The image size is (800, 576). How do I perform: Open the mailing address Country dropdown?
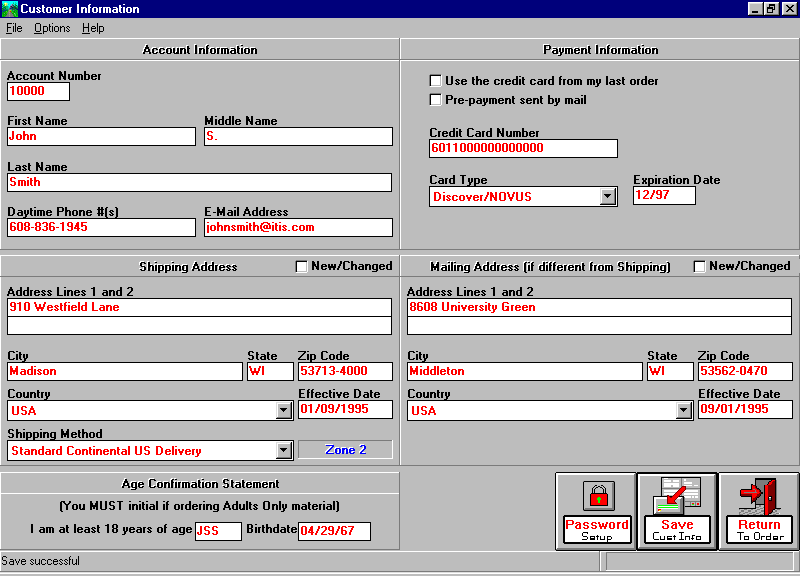click(x=684, y=411)
